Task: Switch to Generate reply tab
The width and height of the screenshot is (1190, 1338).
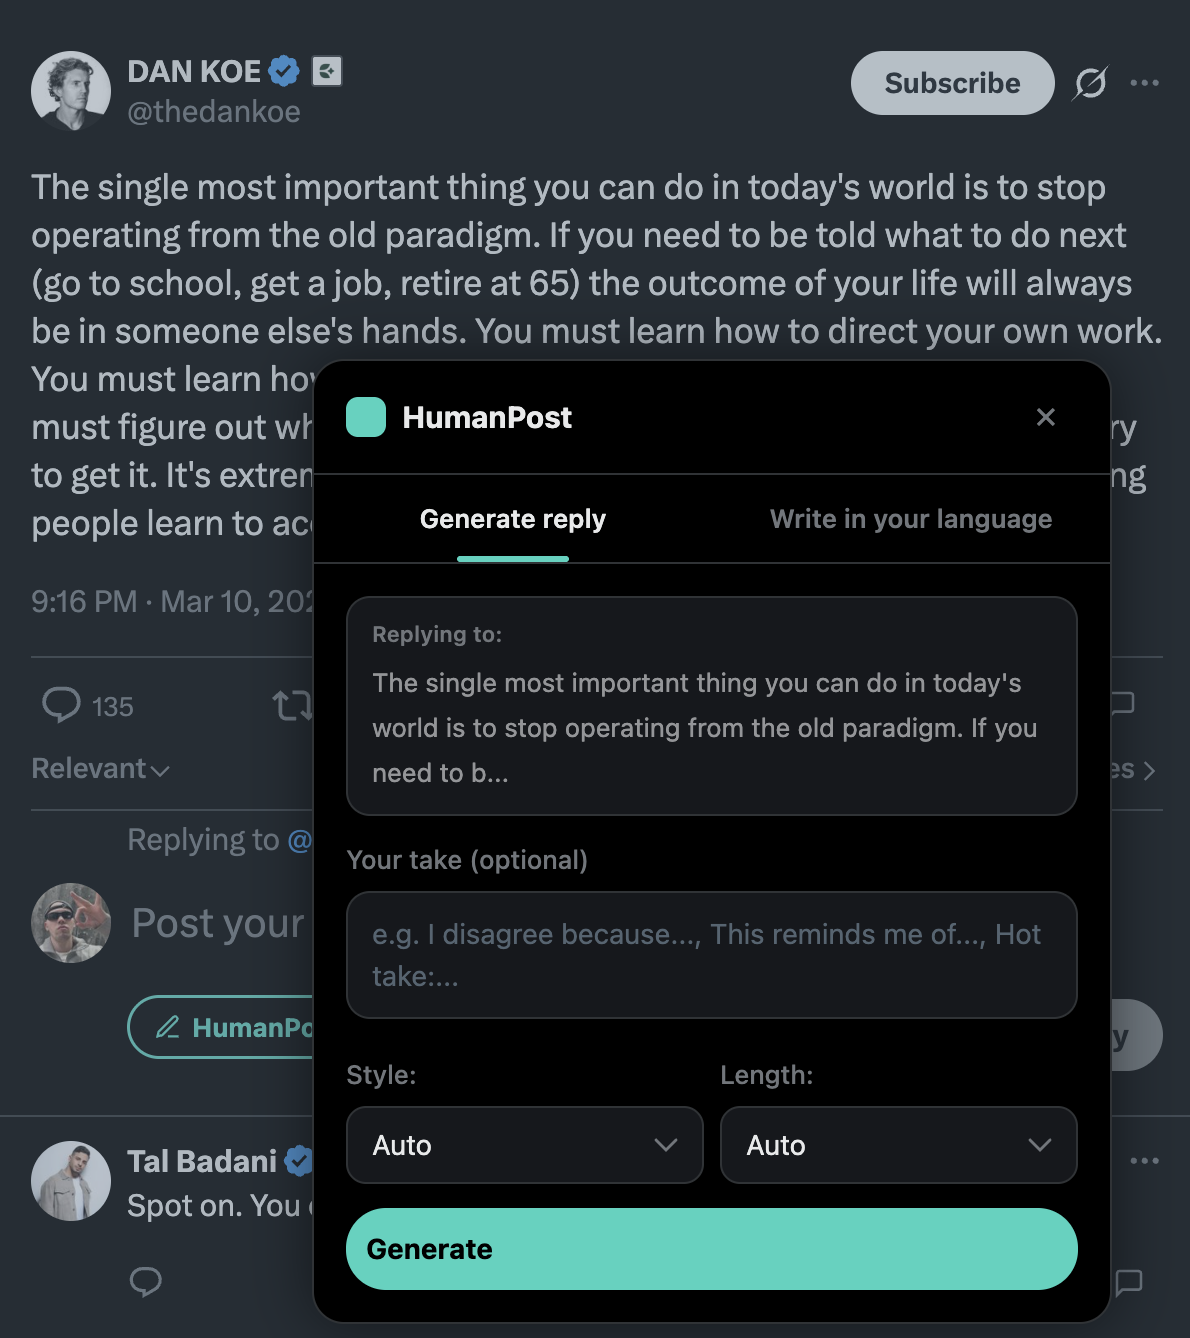Action: (x=512, y=519)
